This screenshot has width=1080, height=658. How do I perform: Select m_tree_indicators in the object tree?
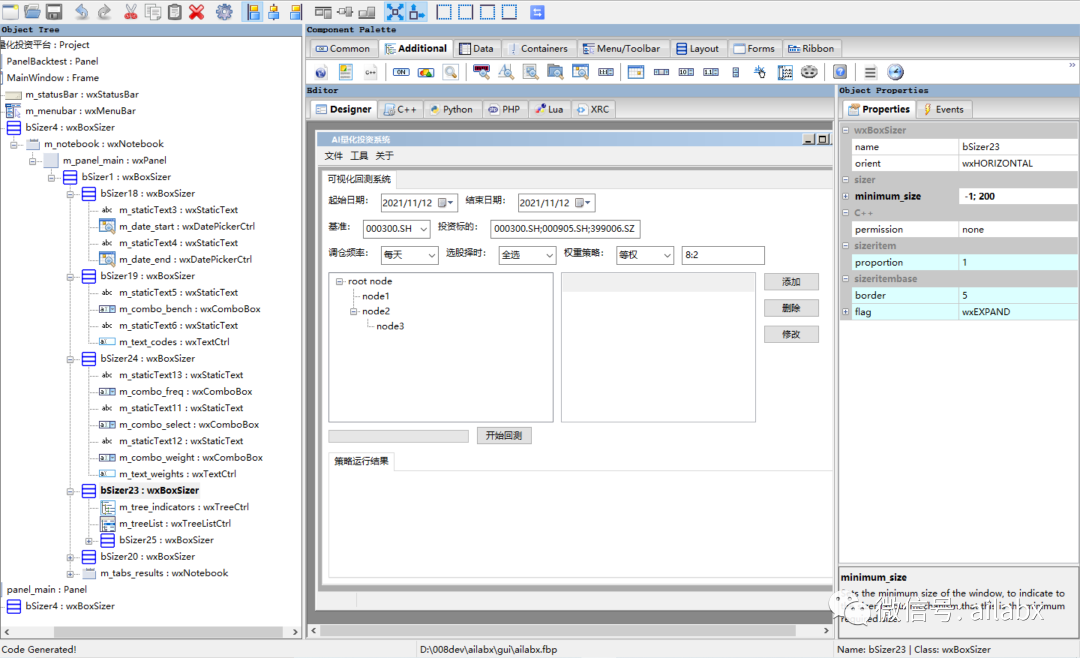pyautogui.click(x=183, y=507)
